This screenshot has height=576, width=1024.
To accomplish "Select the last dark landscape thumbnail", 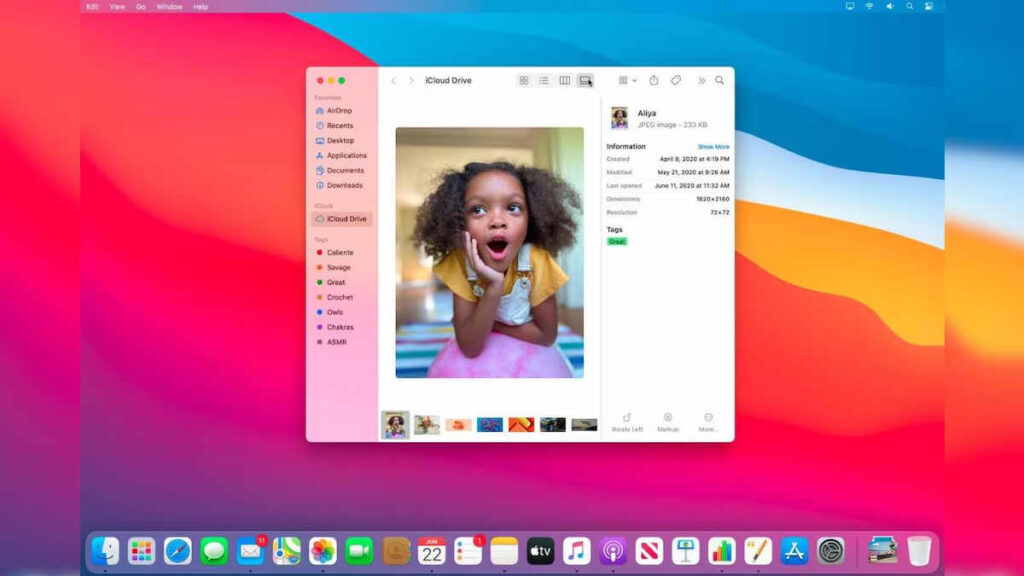I will (584, 425).
